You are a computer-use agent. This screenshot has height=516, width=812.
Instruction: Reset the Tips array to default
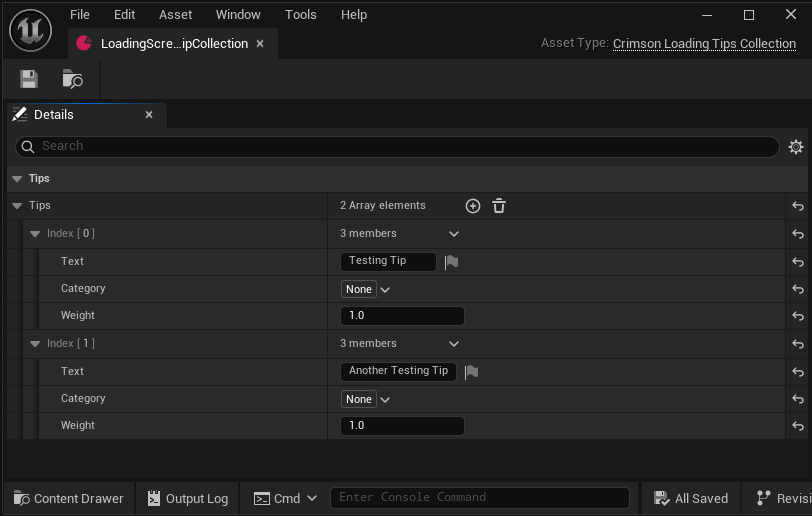[798, 206]
